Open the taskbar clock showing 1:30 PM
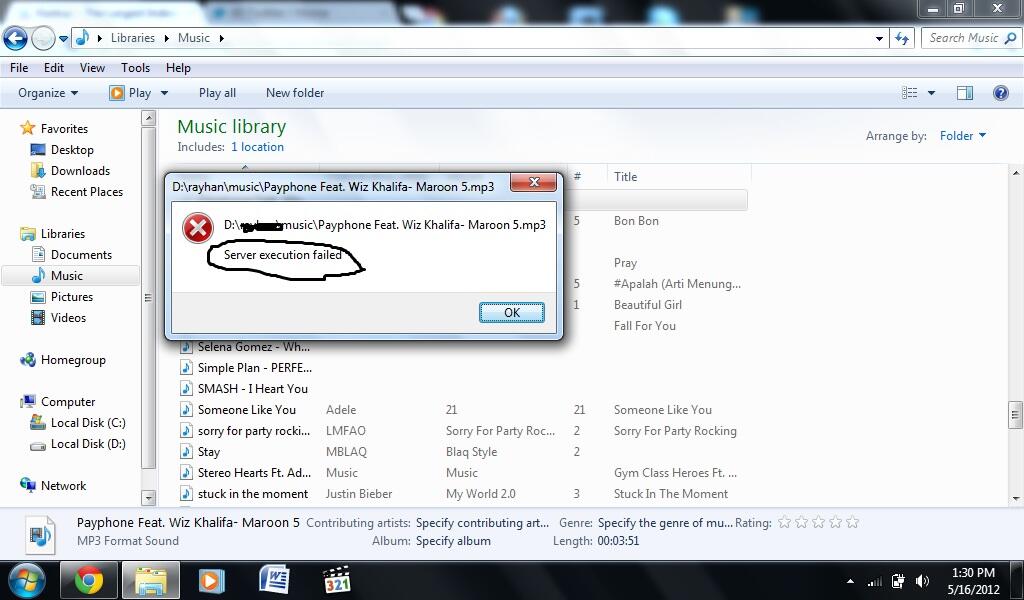The width and height of the screenshot is (1024, 600). 973,581
